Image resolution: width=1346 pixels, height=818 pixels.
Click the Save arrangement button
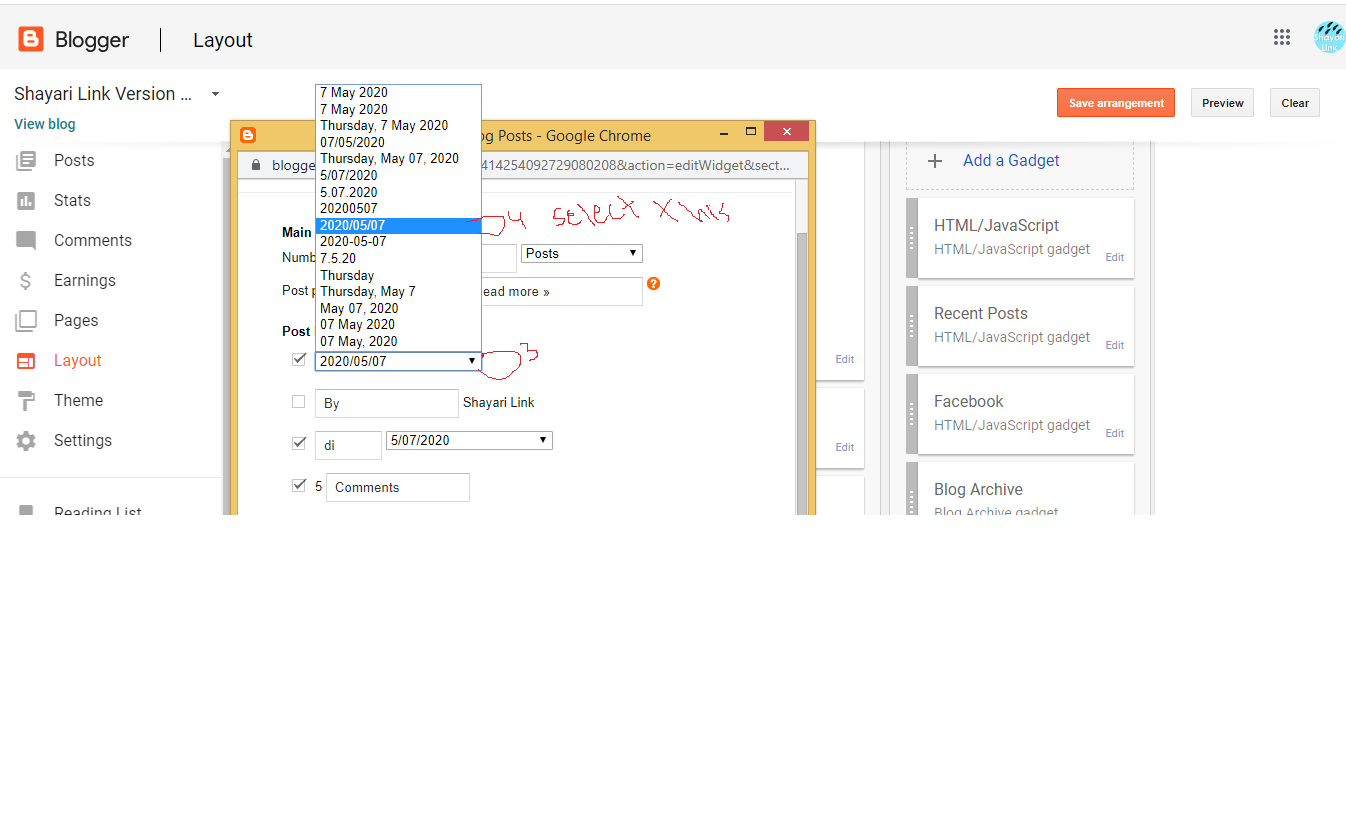1116,103
